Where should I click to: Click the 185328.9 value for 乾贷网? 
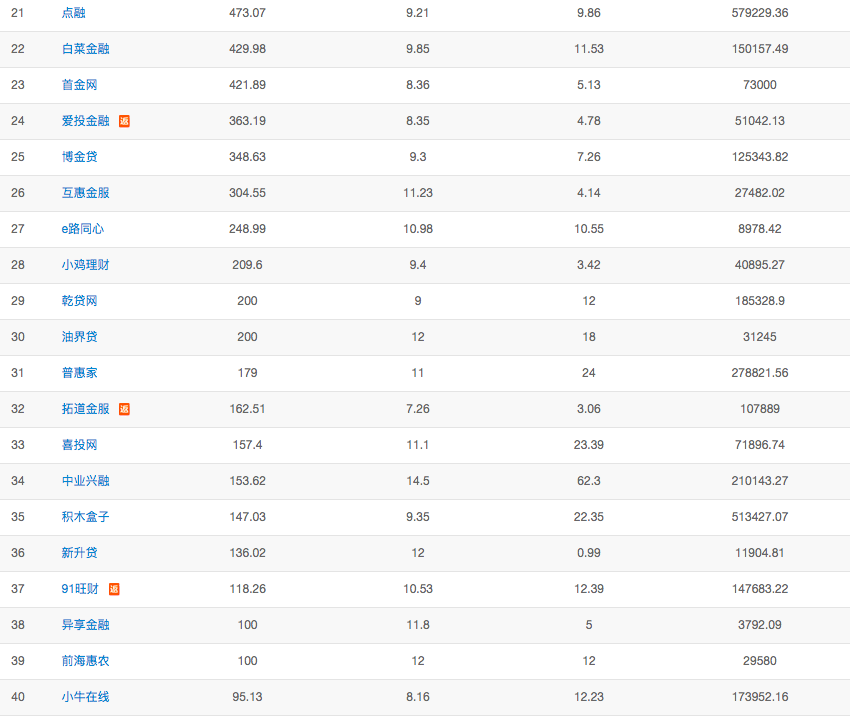(x=760, y=300)
